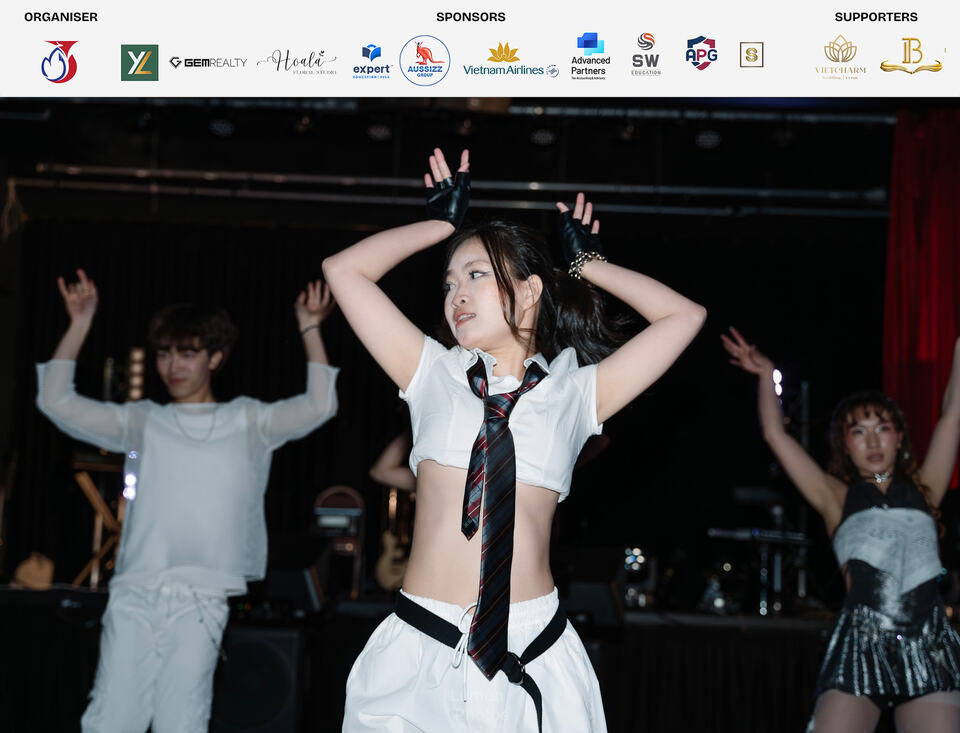Click the Hoala Floral Studio logo
Viewport: 960px width, 733px height.
297,62
